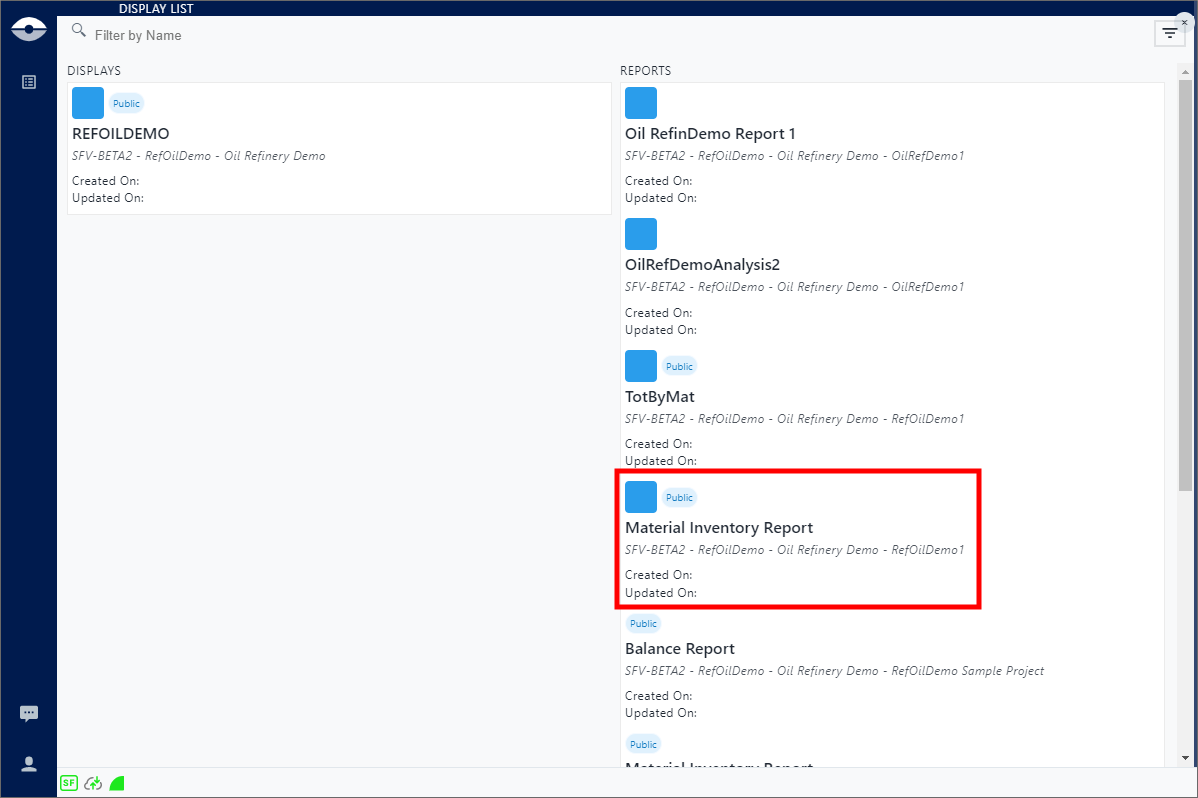This screenshot has height=798, width=1198.
Task: Click the scrollbar down arrow
Action: click(x=1185, y=758)
